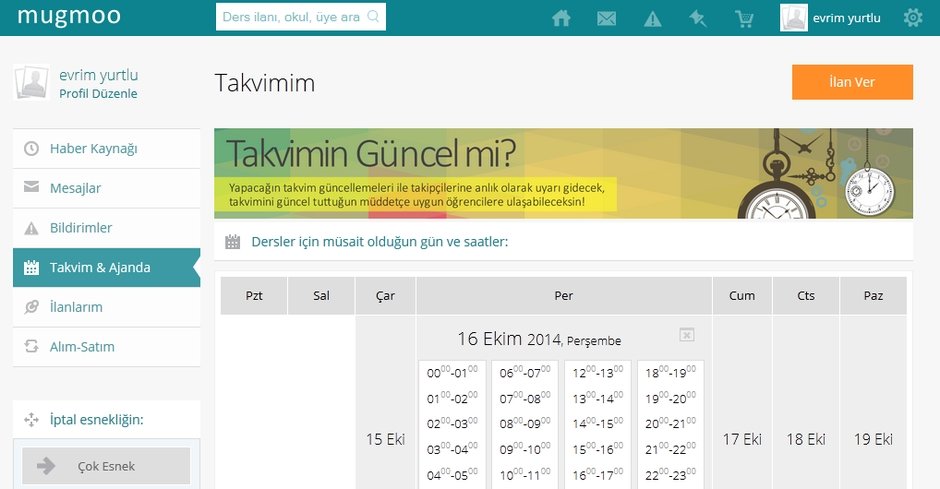940x489 pixels.
Task: Click the İlan Ver button
Action: tap(852, 82)
